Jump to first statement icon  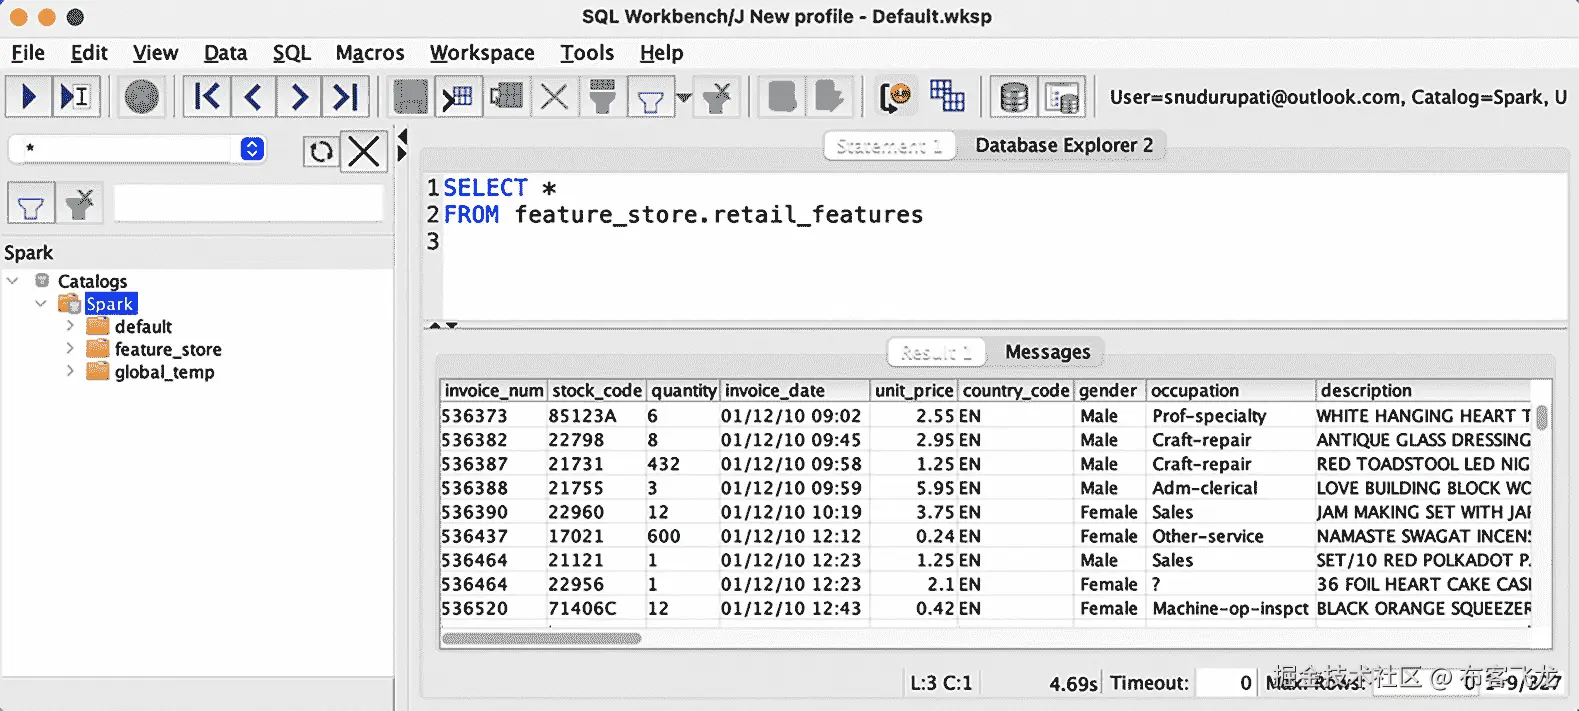207,97
